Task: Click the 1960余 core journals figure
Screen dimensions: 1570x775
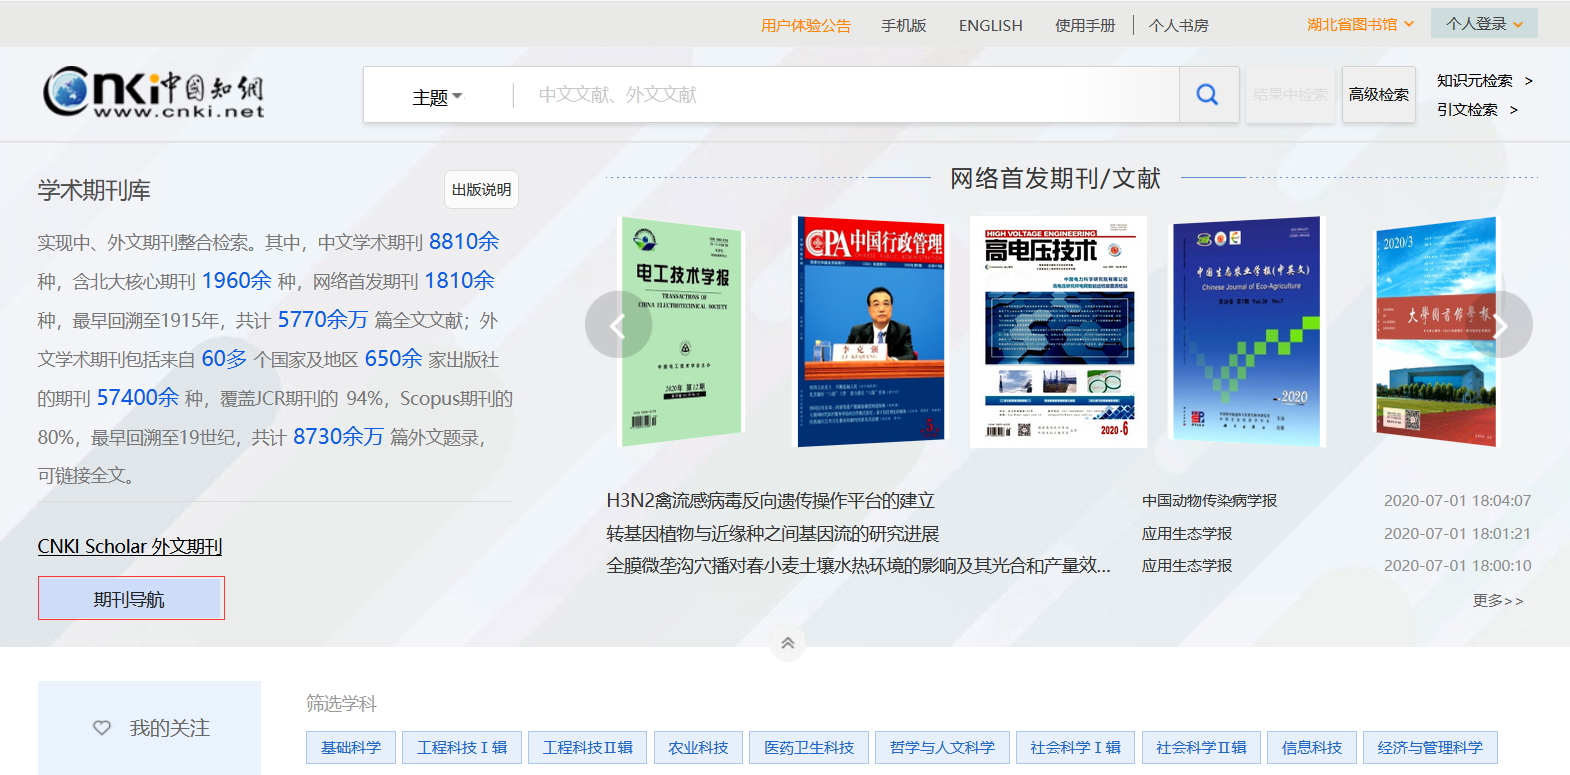Action: [x=237, y=281]
